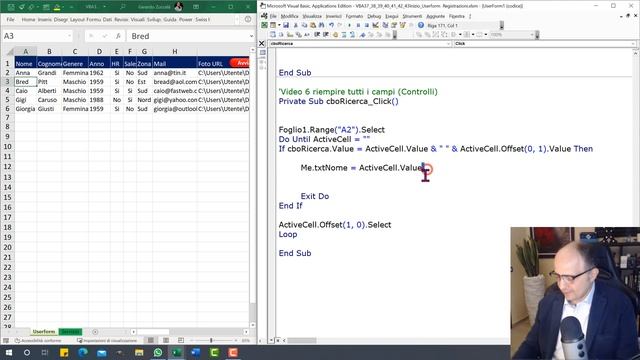Open the Formato menu in VBA editor
This screenshot has width=640, height=360.
(x=354, y=16)
